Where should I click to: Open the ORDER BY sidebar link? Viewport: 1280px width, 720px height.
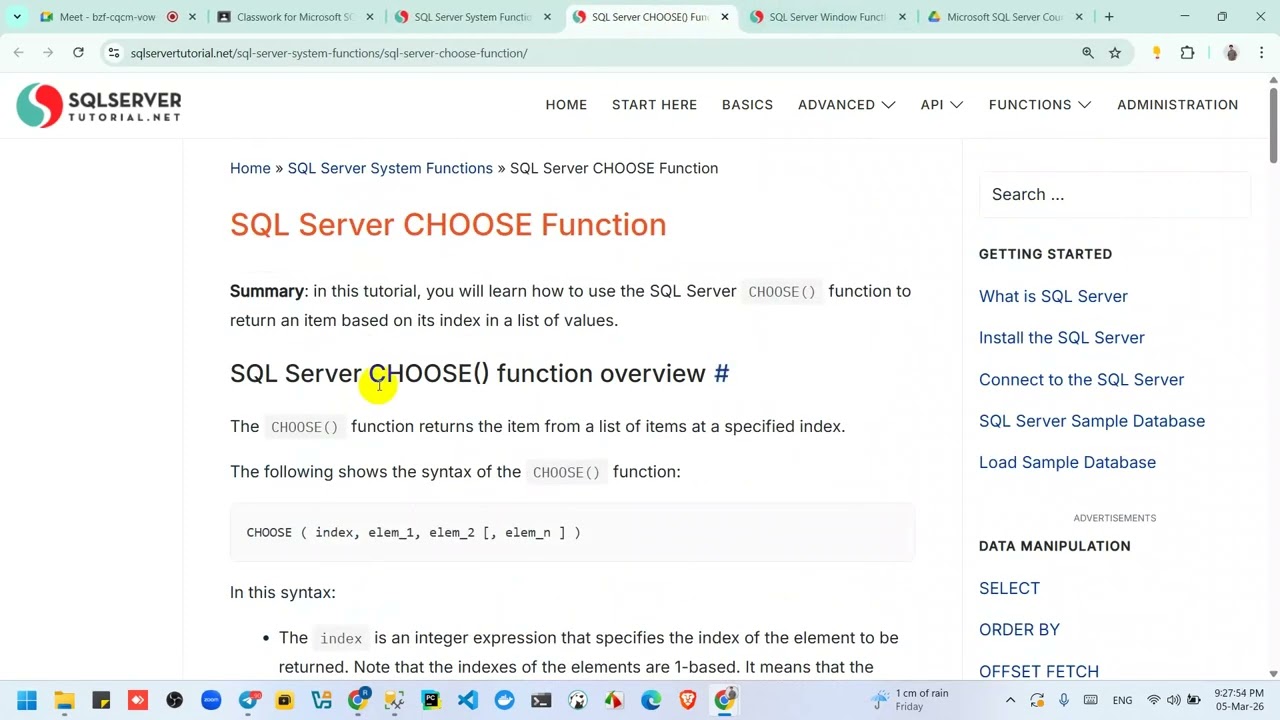(x=1019, y=629)
